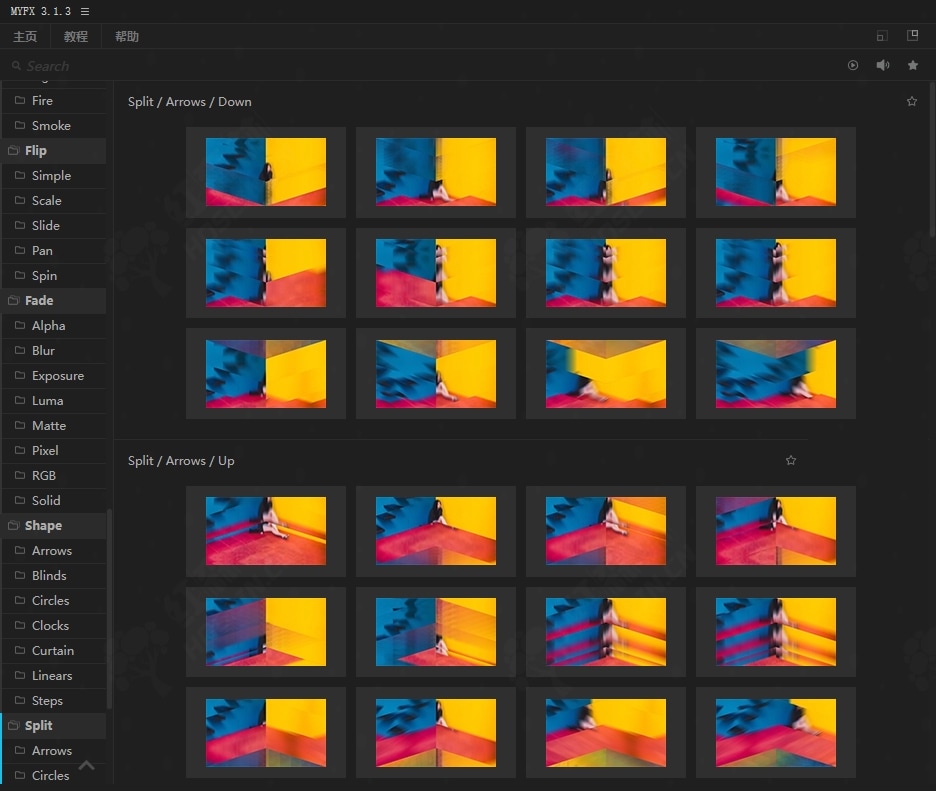Favorite the Split / Arrows / Up group
Image resolution: width=936 pixels, height=791 pixels.
[791, 460]
